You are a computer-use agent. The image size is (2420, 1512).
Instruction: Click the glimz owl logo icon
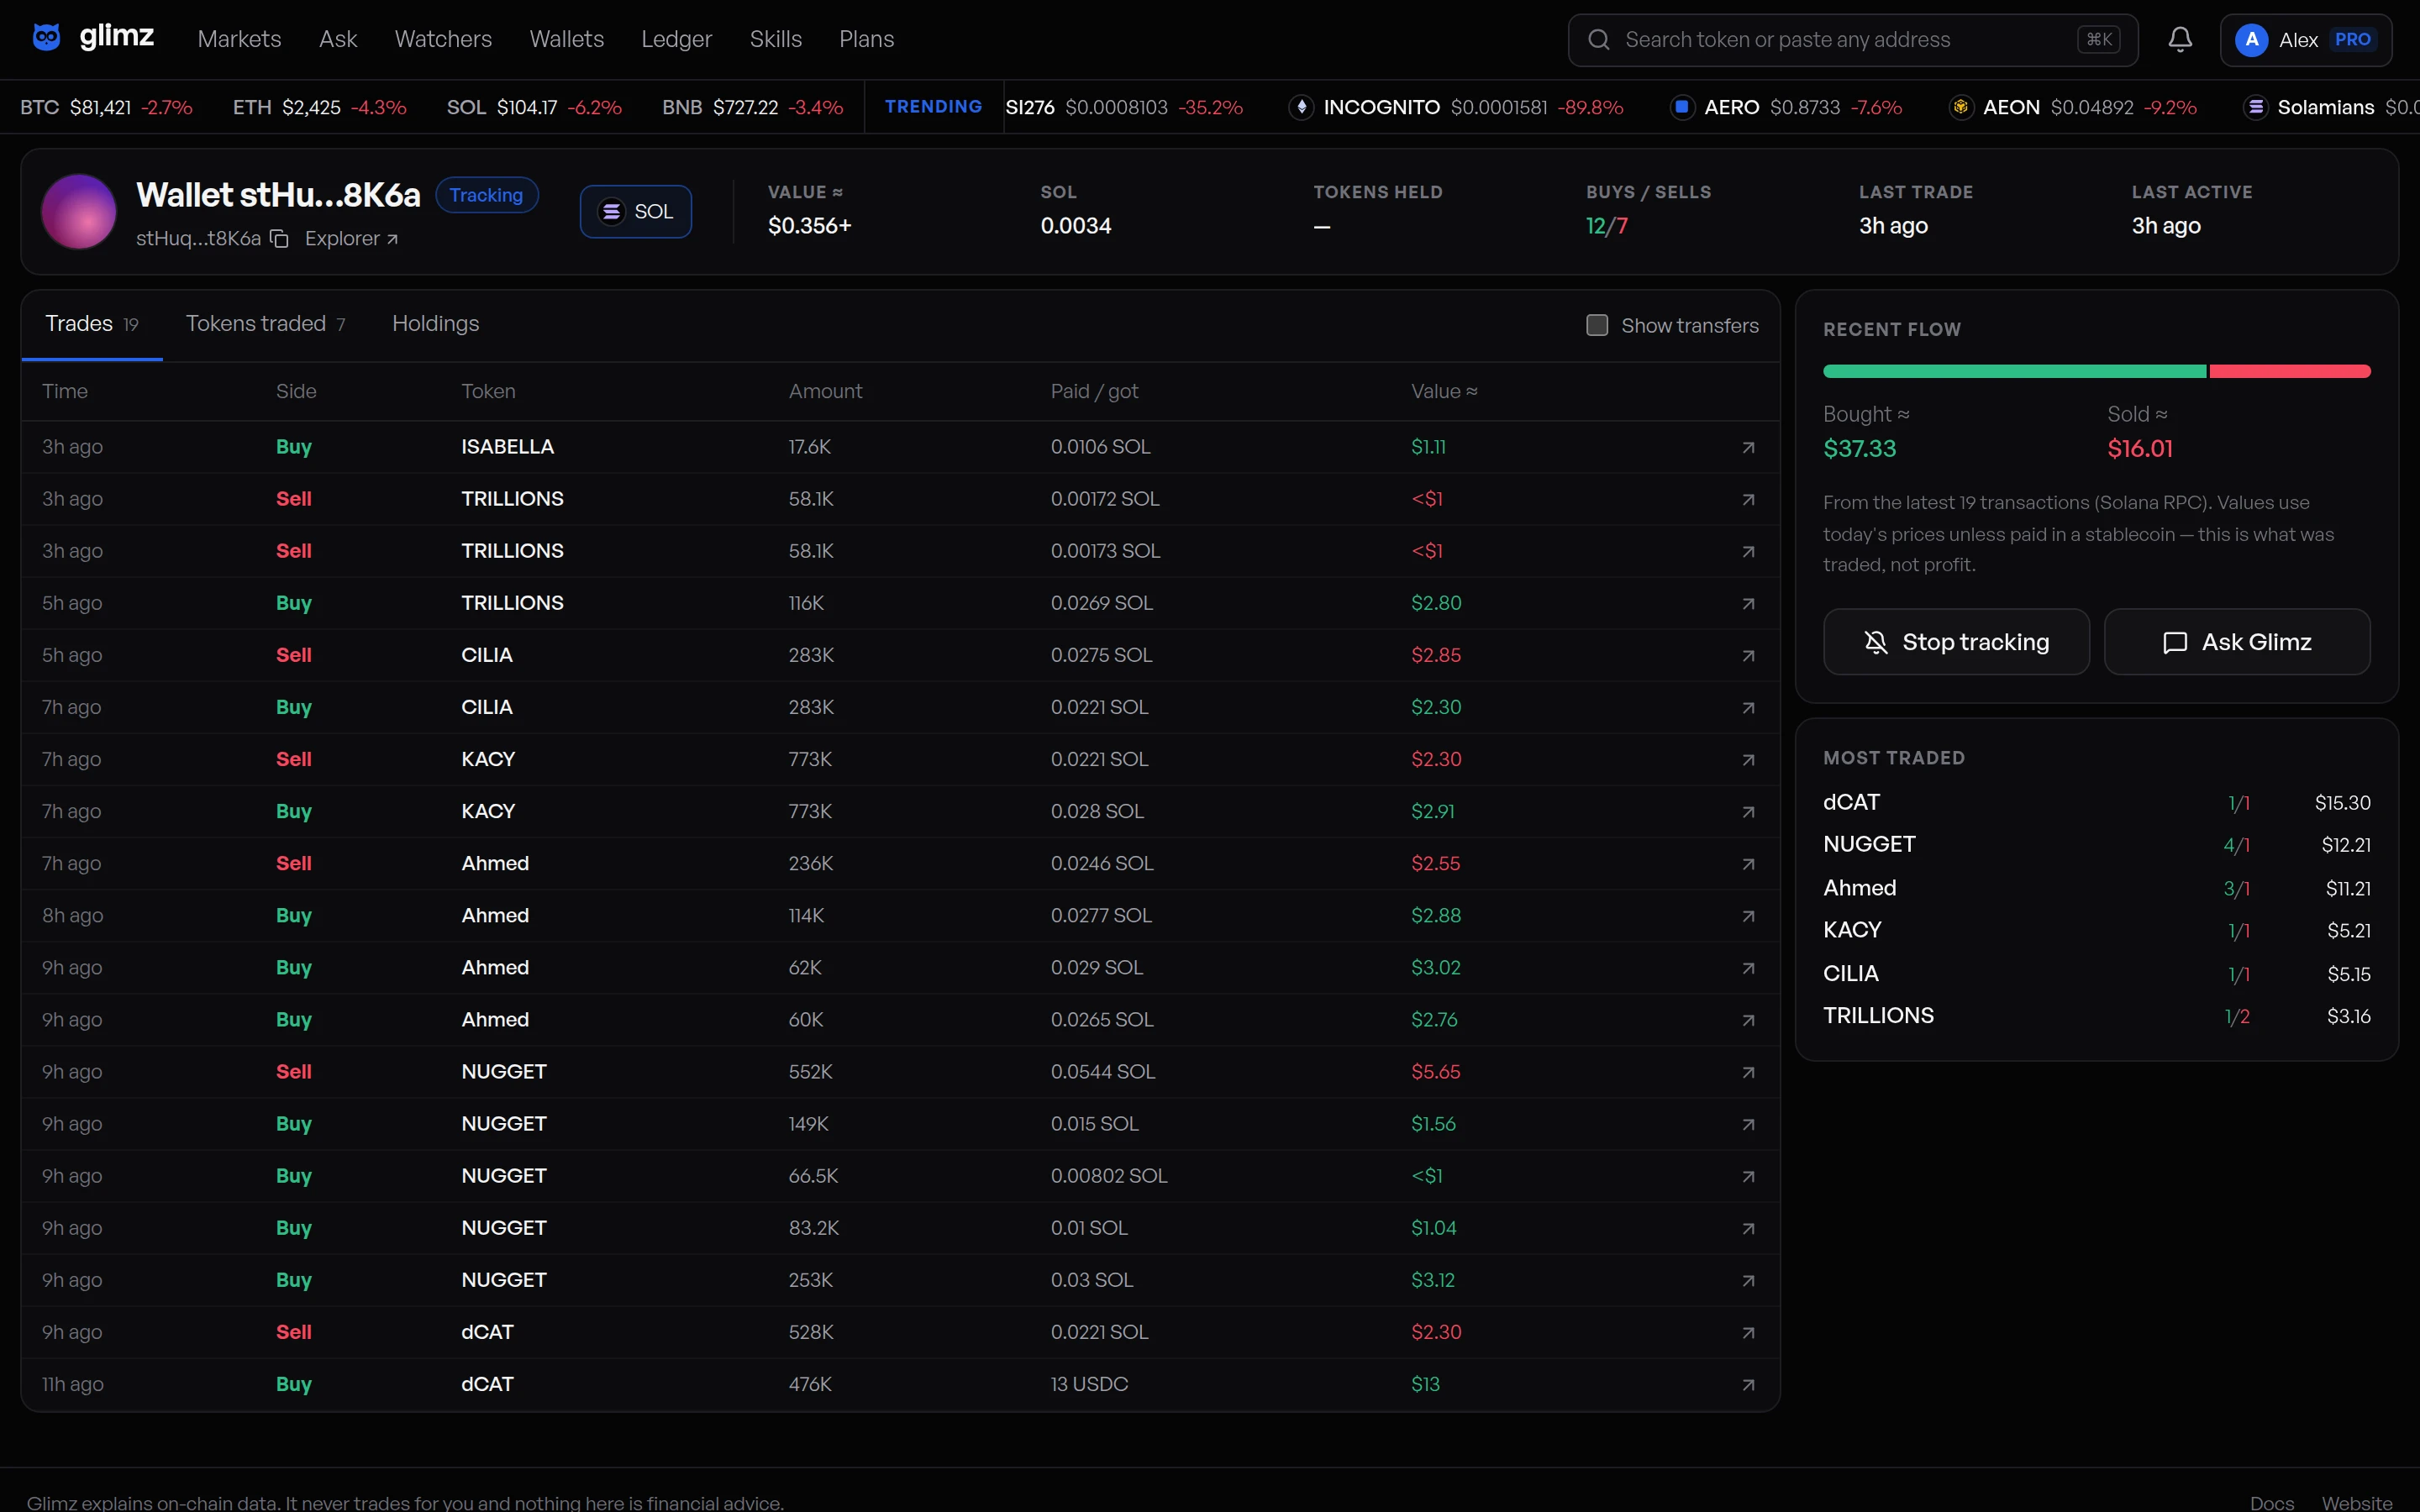coord(46,38)
